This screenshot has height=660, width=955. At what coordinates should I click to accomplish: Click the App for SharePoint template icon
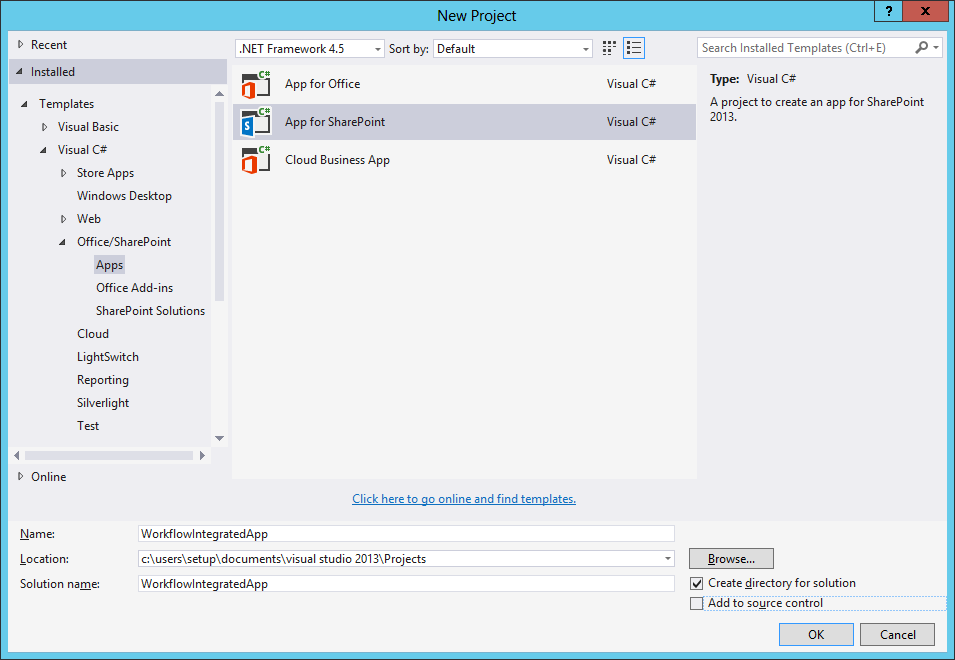256,122
